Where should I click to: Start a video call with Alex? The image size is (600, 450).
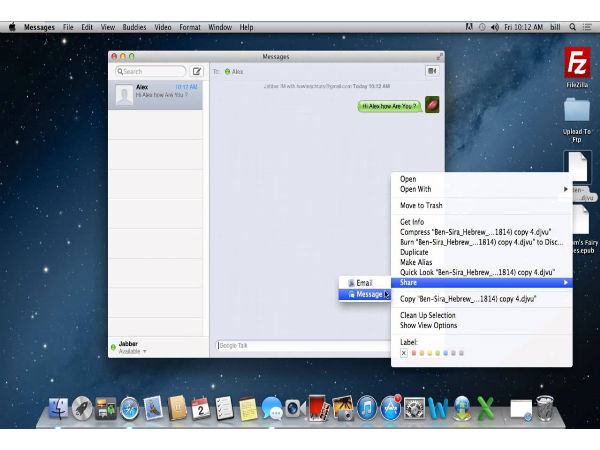click(432, 71)
